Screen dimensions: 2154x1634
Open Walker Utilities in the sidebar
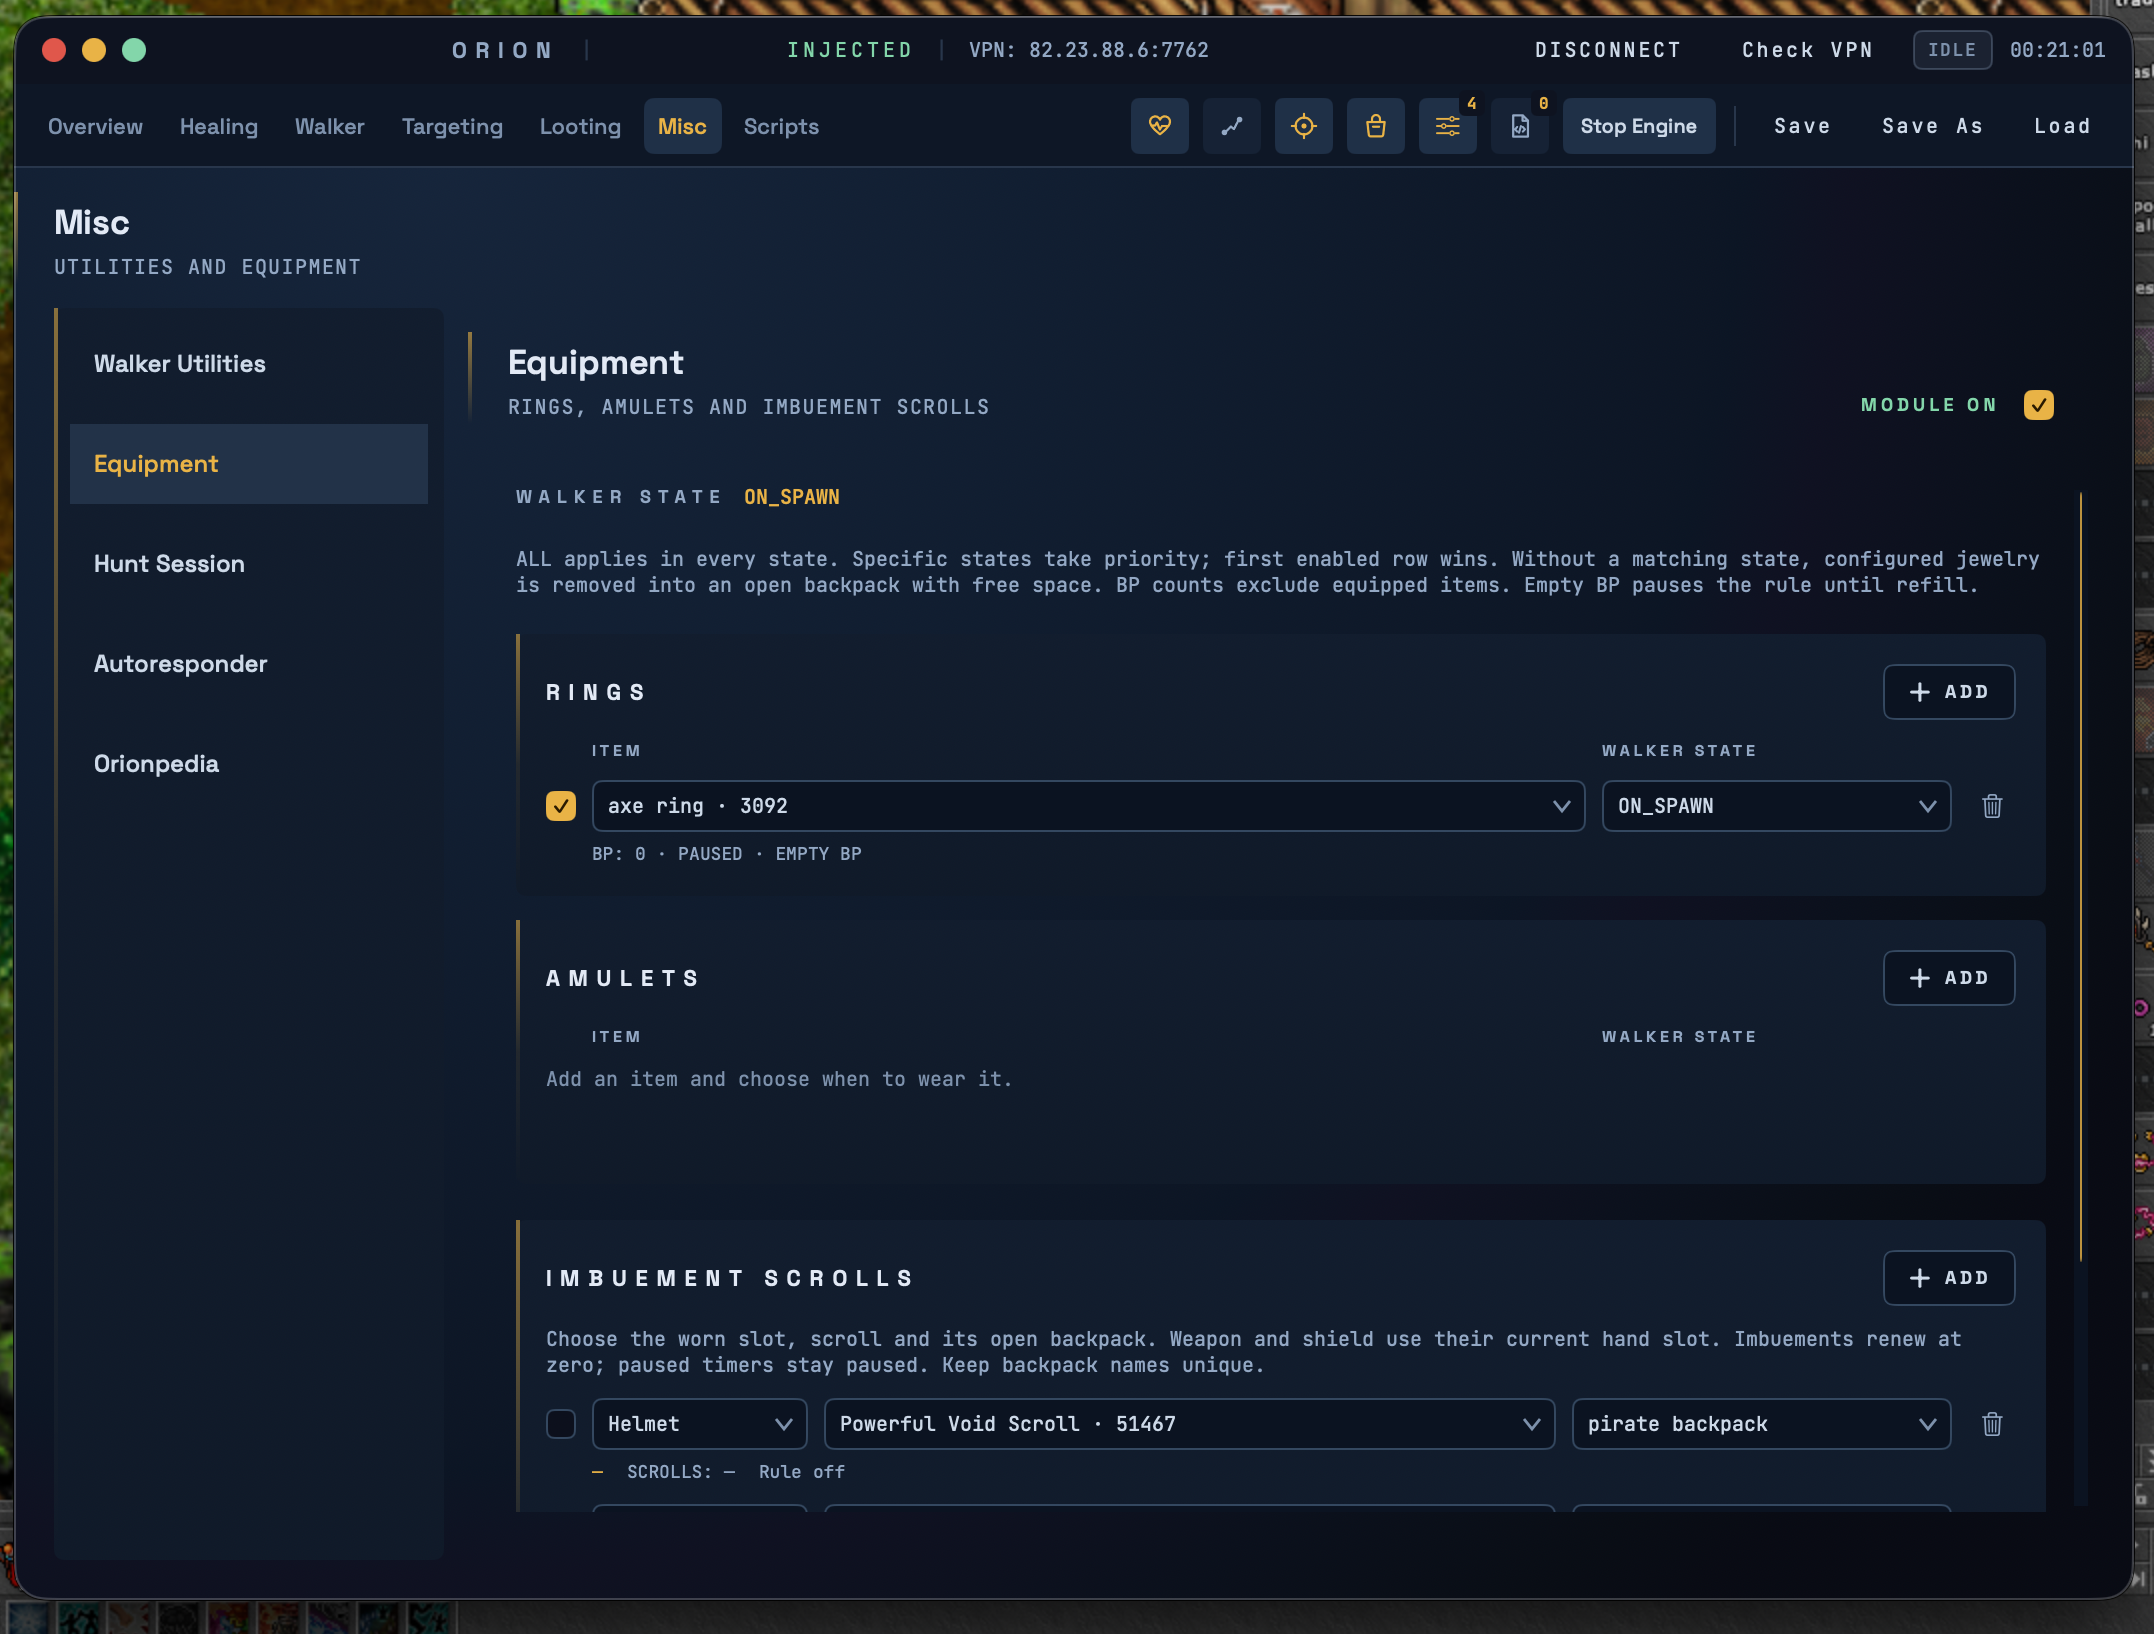pos(249,364)
